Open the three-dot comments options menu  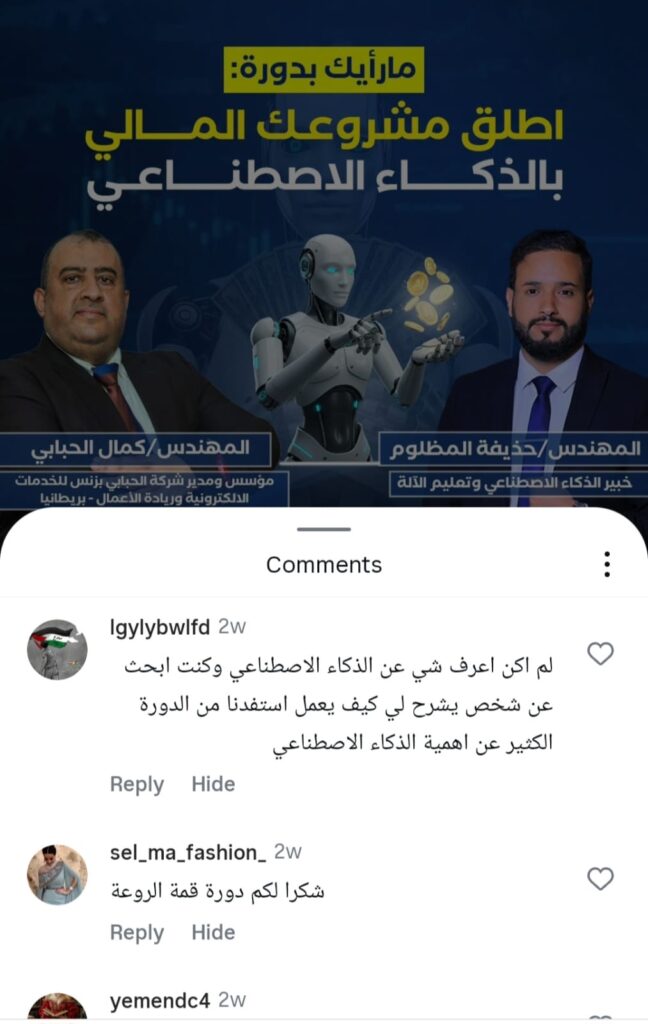[x=607, y=564]
